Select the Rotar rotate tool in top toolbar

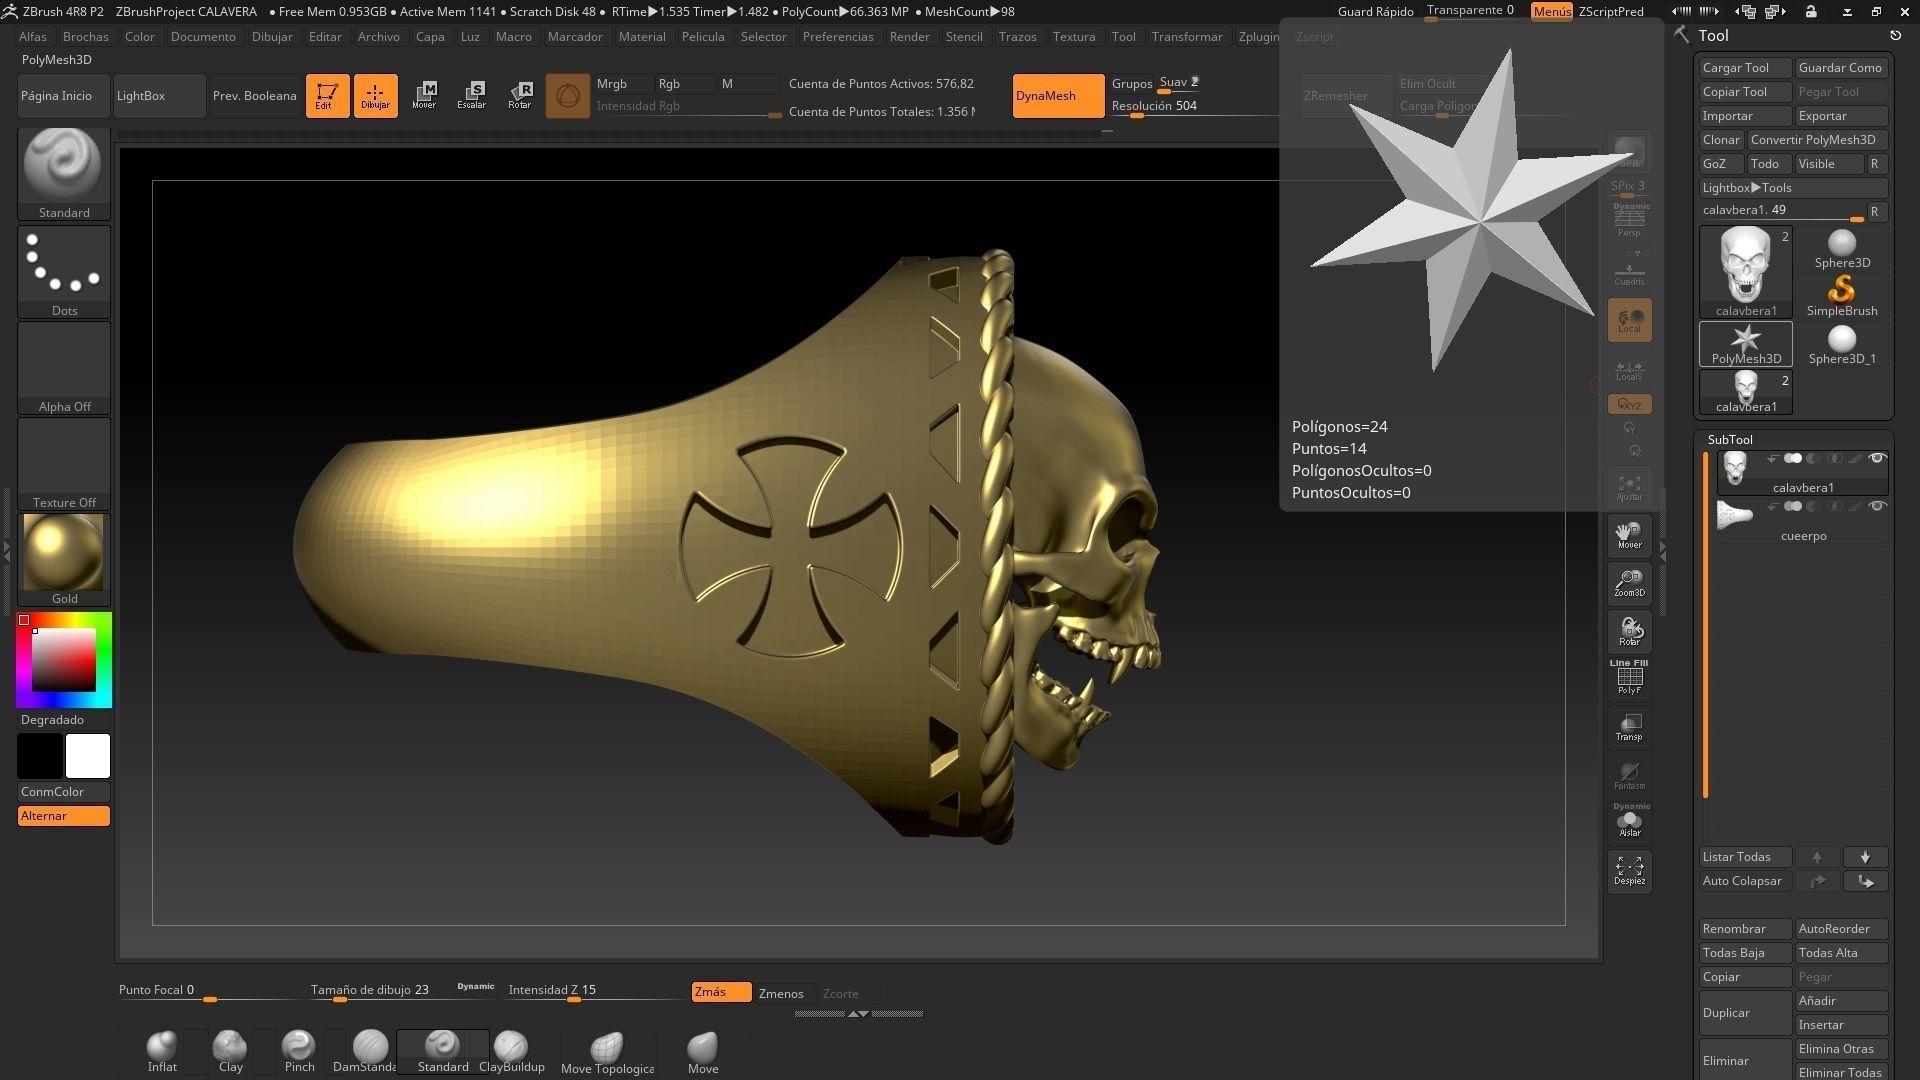point(520,96)
